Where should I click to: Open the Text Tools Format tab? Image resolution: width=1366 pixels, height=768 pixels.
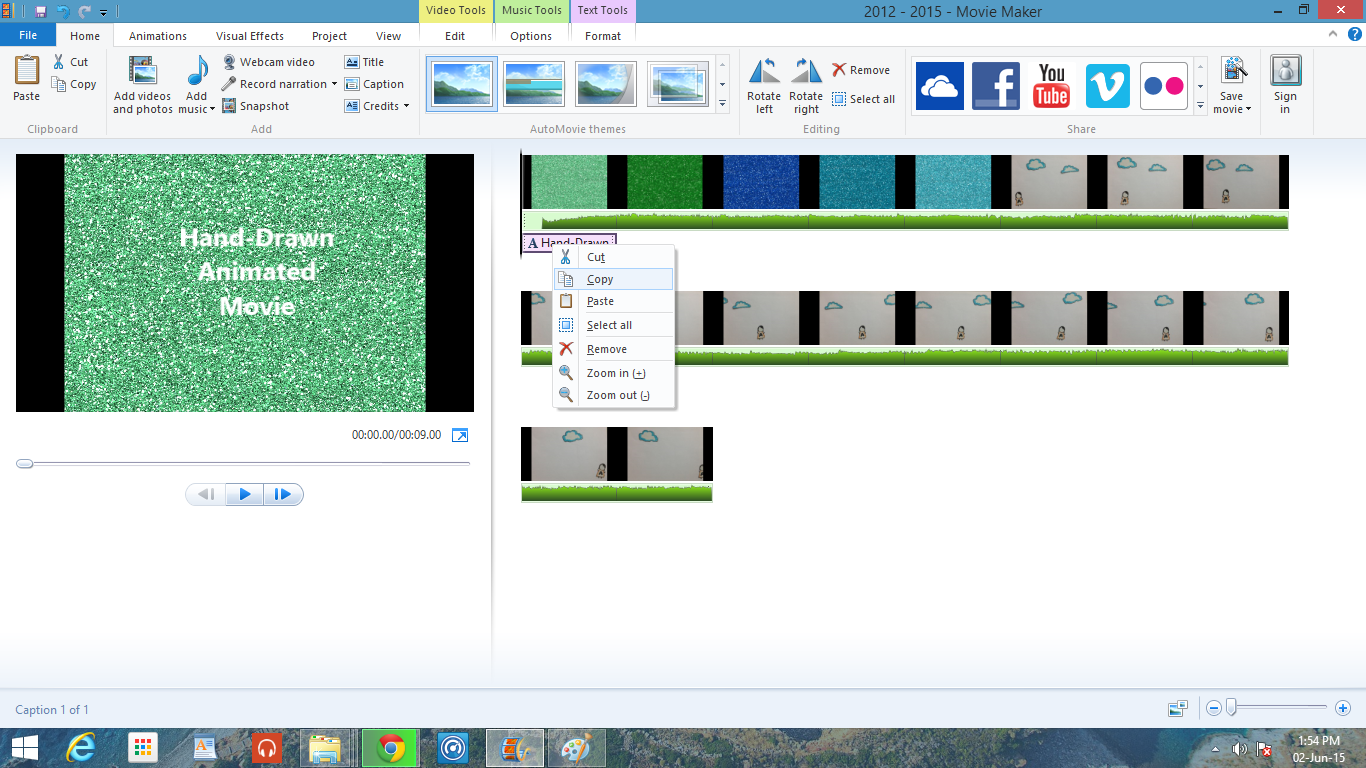603,36
